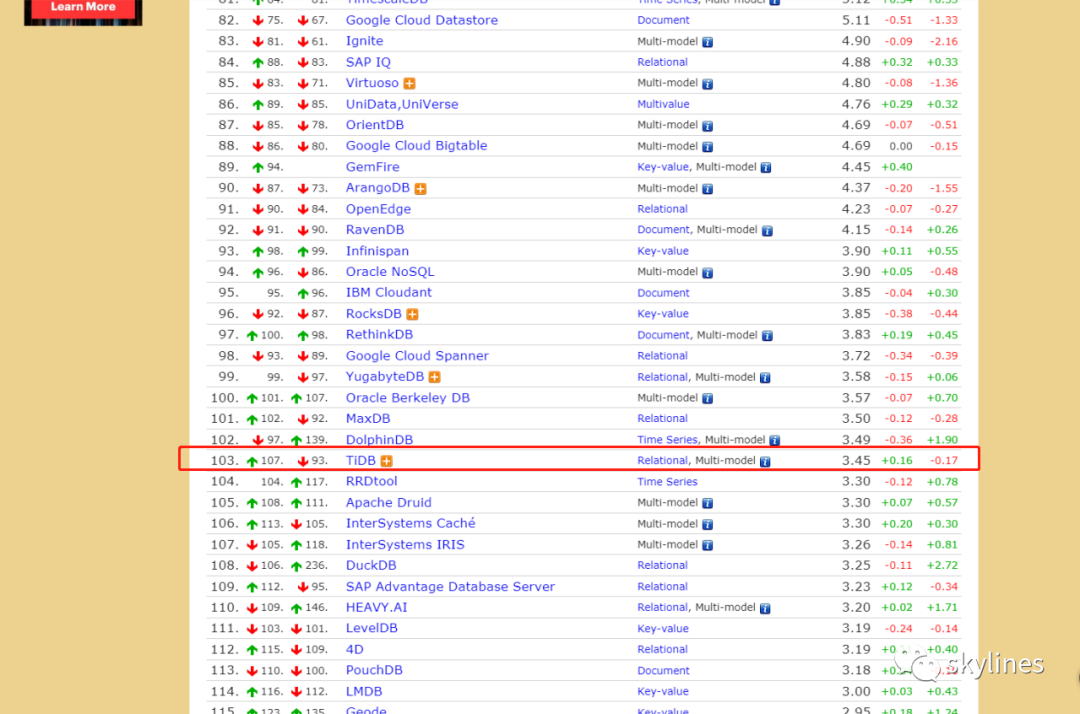Open the Apache Druid link
Viewport: 1080px width, 714px height.
[388, 502]
